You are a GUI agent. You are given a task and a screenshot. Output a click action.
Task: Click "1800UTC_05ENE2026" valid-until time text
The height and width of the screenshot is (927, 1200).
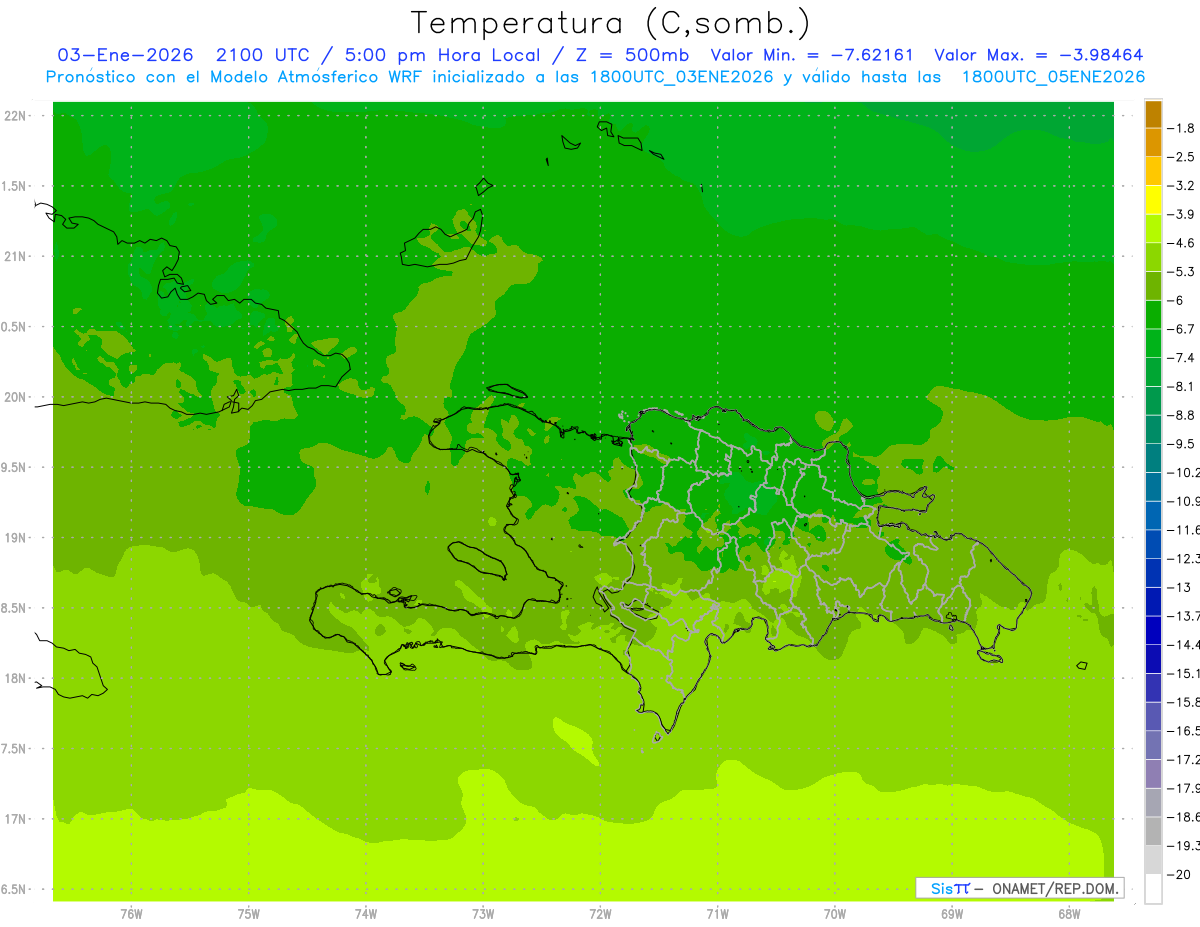pos(1053,77)
